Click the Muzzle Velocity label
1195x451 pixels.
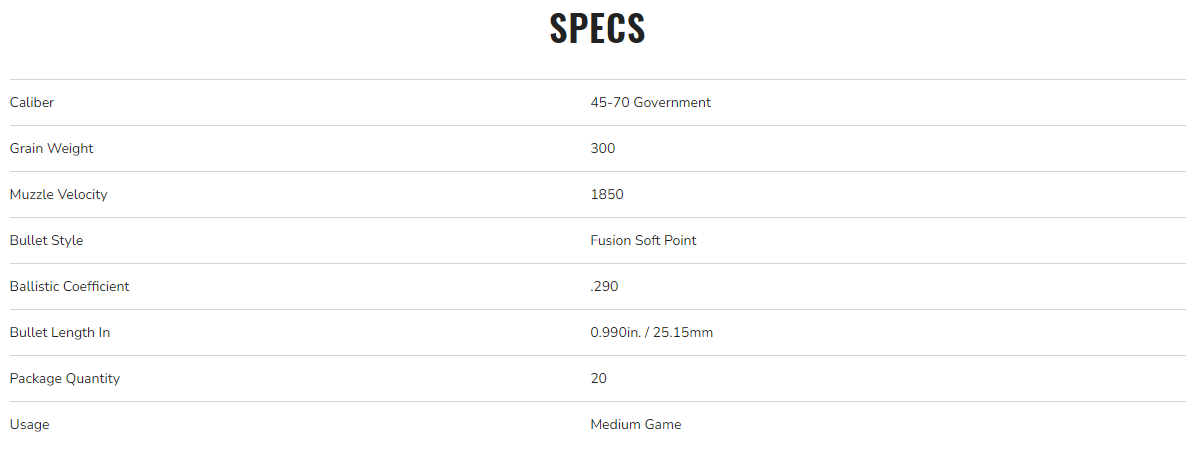[x=58, y=194]
